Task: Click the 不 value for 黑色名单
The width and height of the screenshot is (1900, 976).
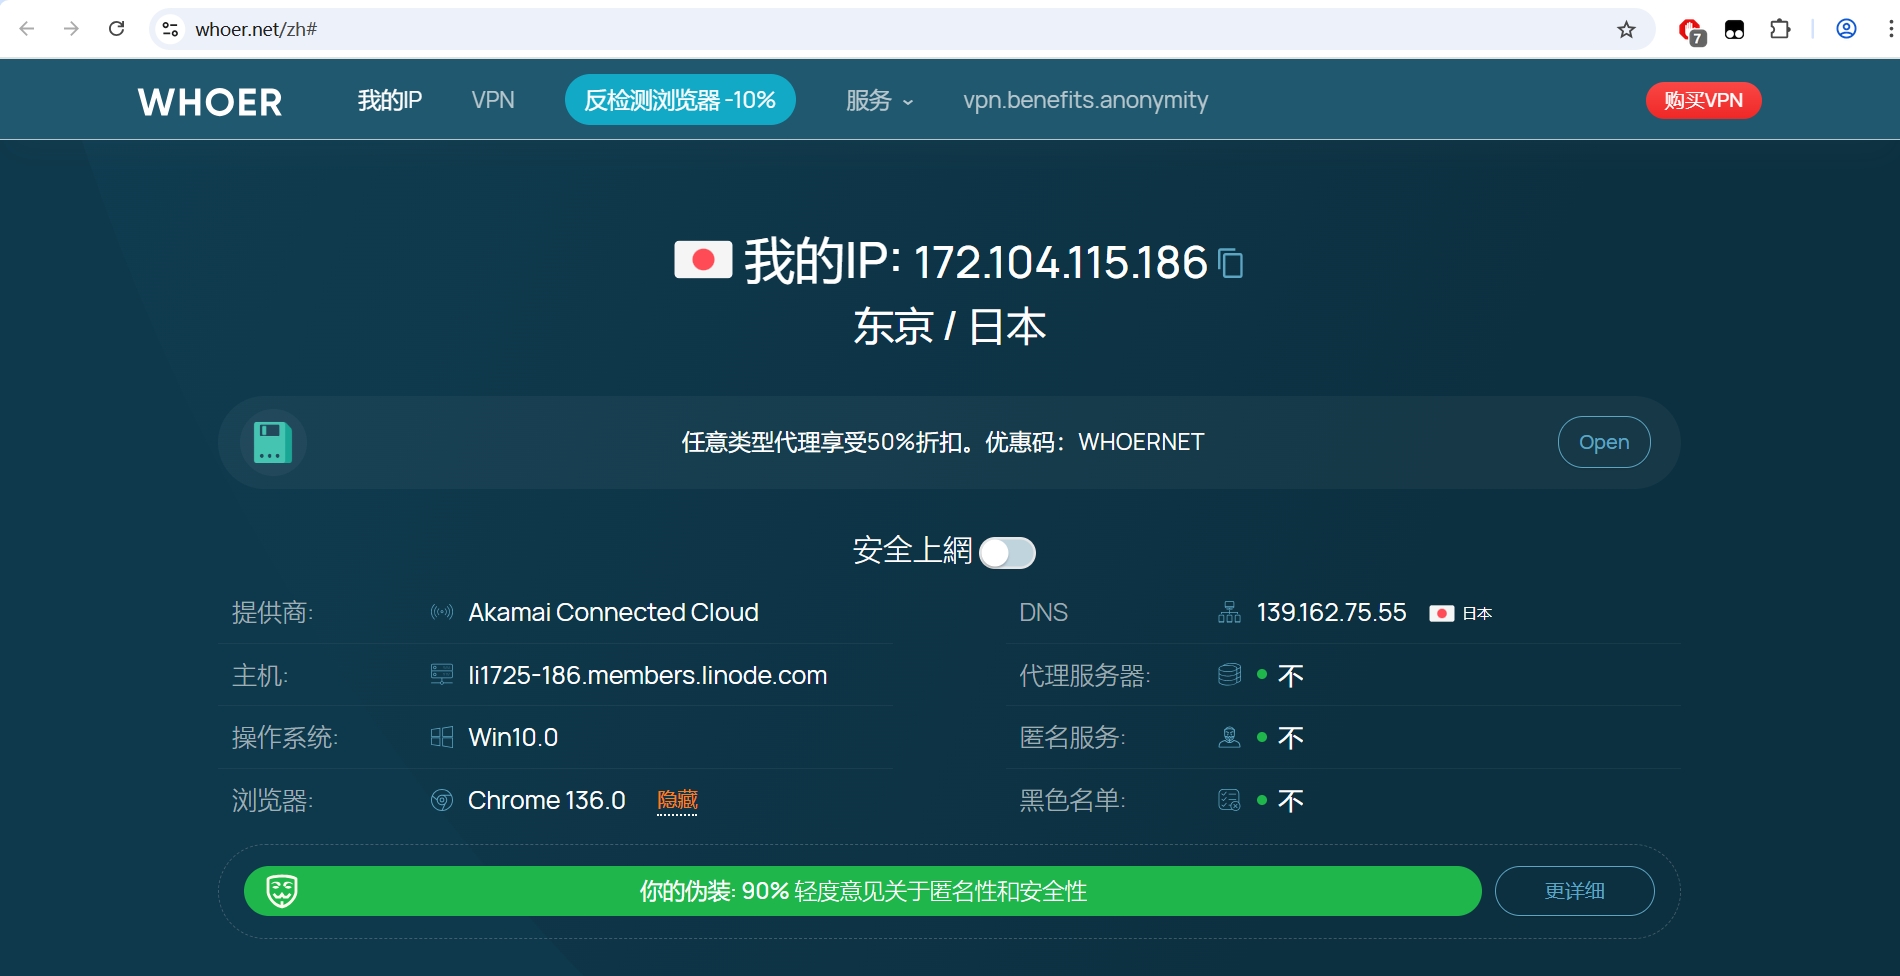Action: (1291, 801)
